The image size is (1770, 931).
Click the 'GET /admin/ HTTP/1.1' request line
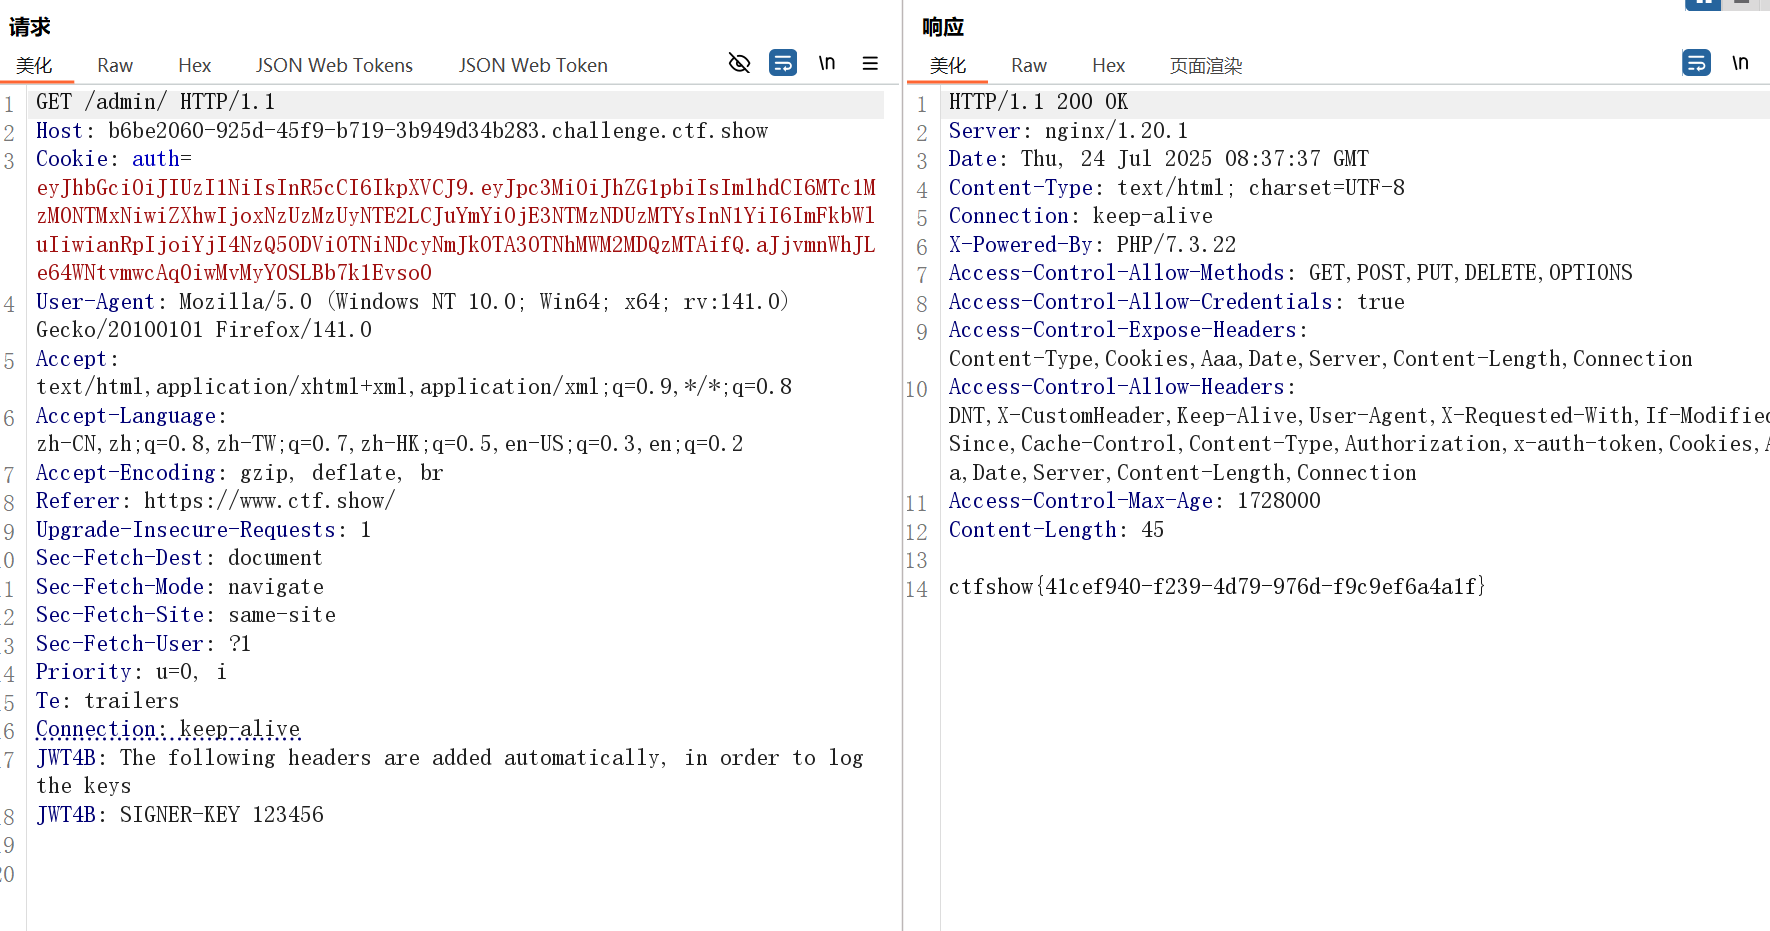[x=155, y=102]
